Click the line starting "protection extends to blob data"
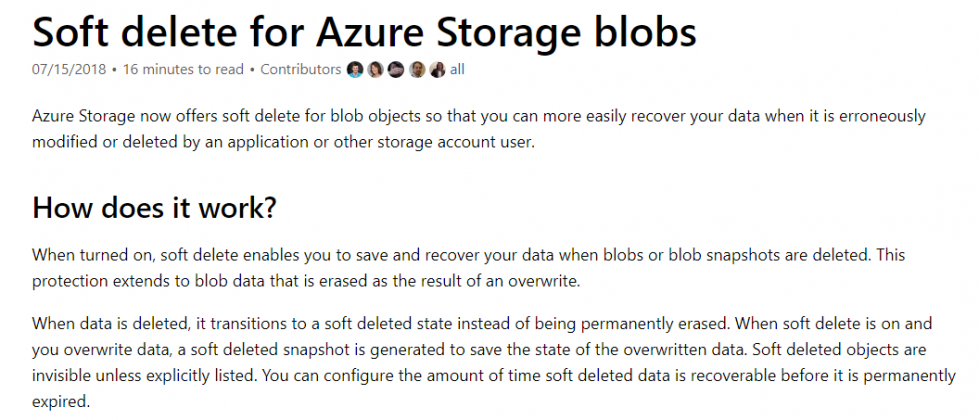The height and width of the screenshot is (420, 979). pos(305,281)
